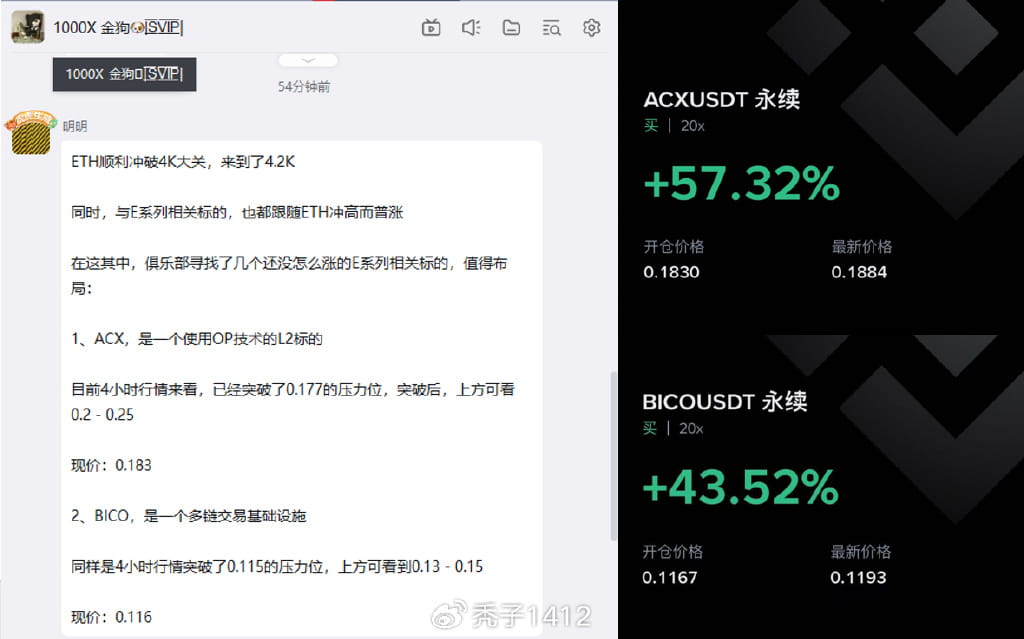This screenshot has height=639, width=1024.
Task: Click the line mentioning 0.115的压力位
Action: click(x=277, y=566)
